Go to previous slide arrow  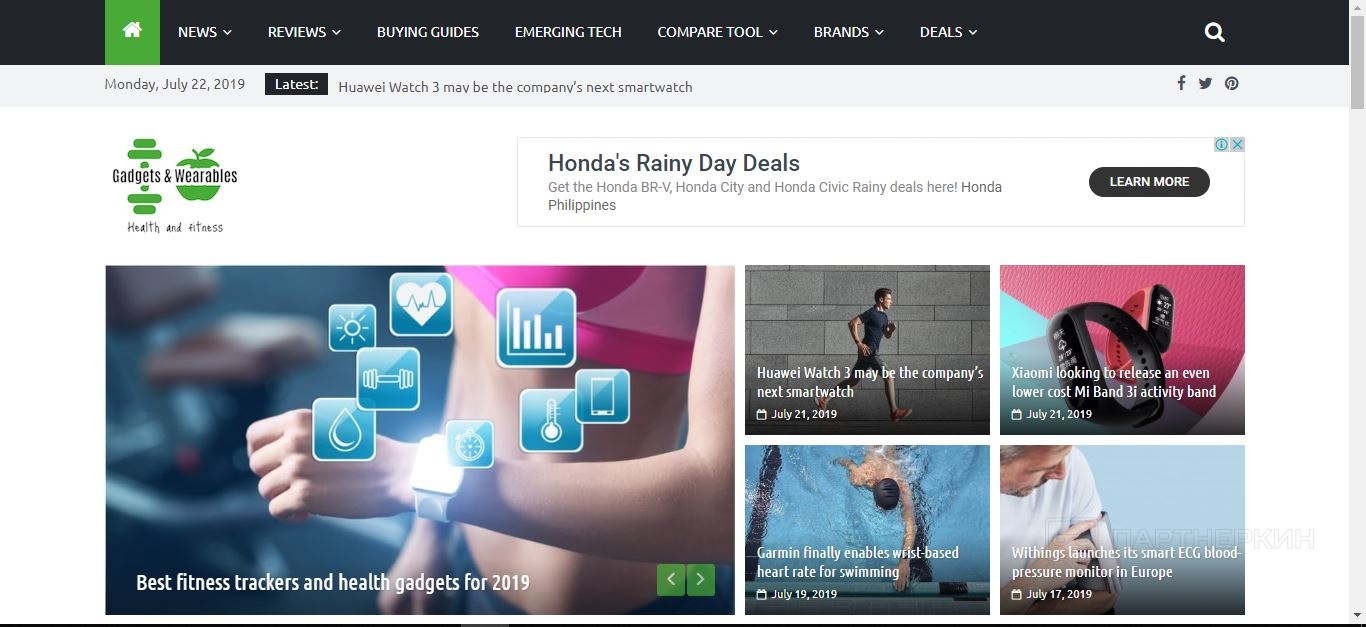(x=671, y=579)
